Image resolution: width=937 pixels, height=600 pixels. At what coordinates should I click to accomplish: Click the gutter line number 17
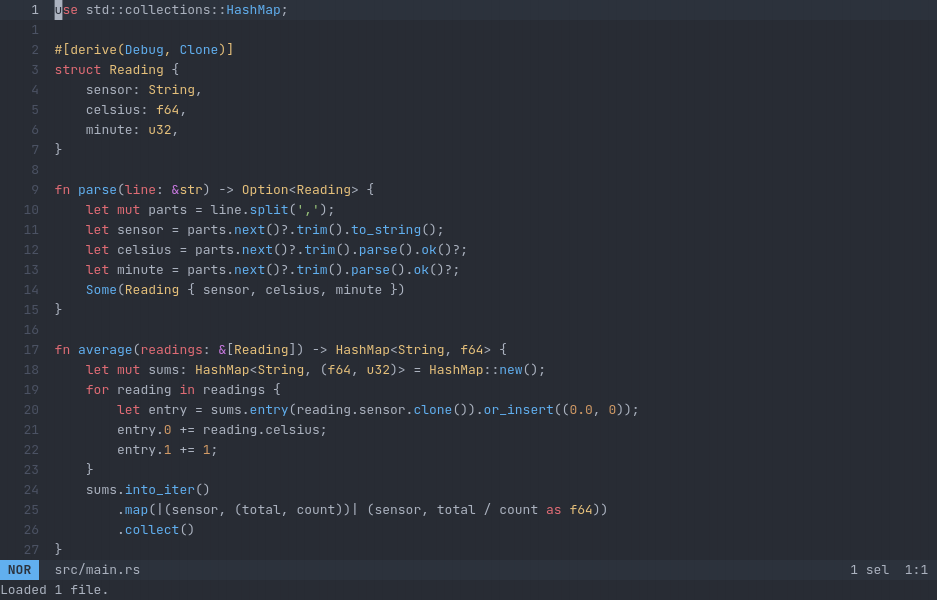31,350
